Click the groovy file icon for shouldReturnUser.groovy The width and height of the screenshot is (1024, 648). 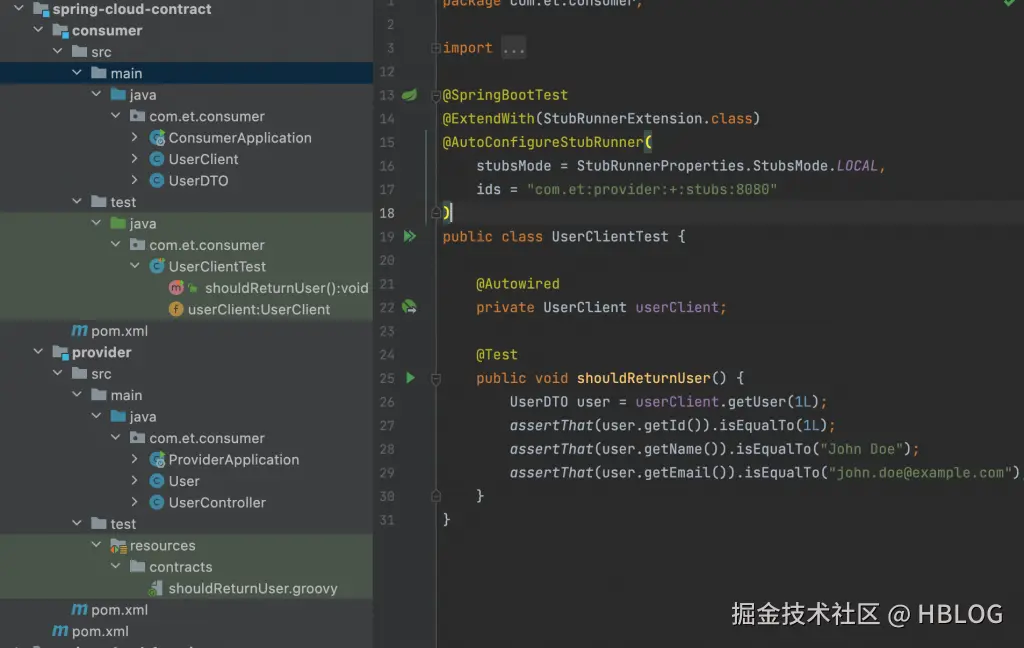pyautogui.click(x=156, y=589)
